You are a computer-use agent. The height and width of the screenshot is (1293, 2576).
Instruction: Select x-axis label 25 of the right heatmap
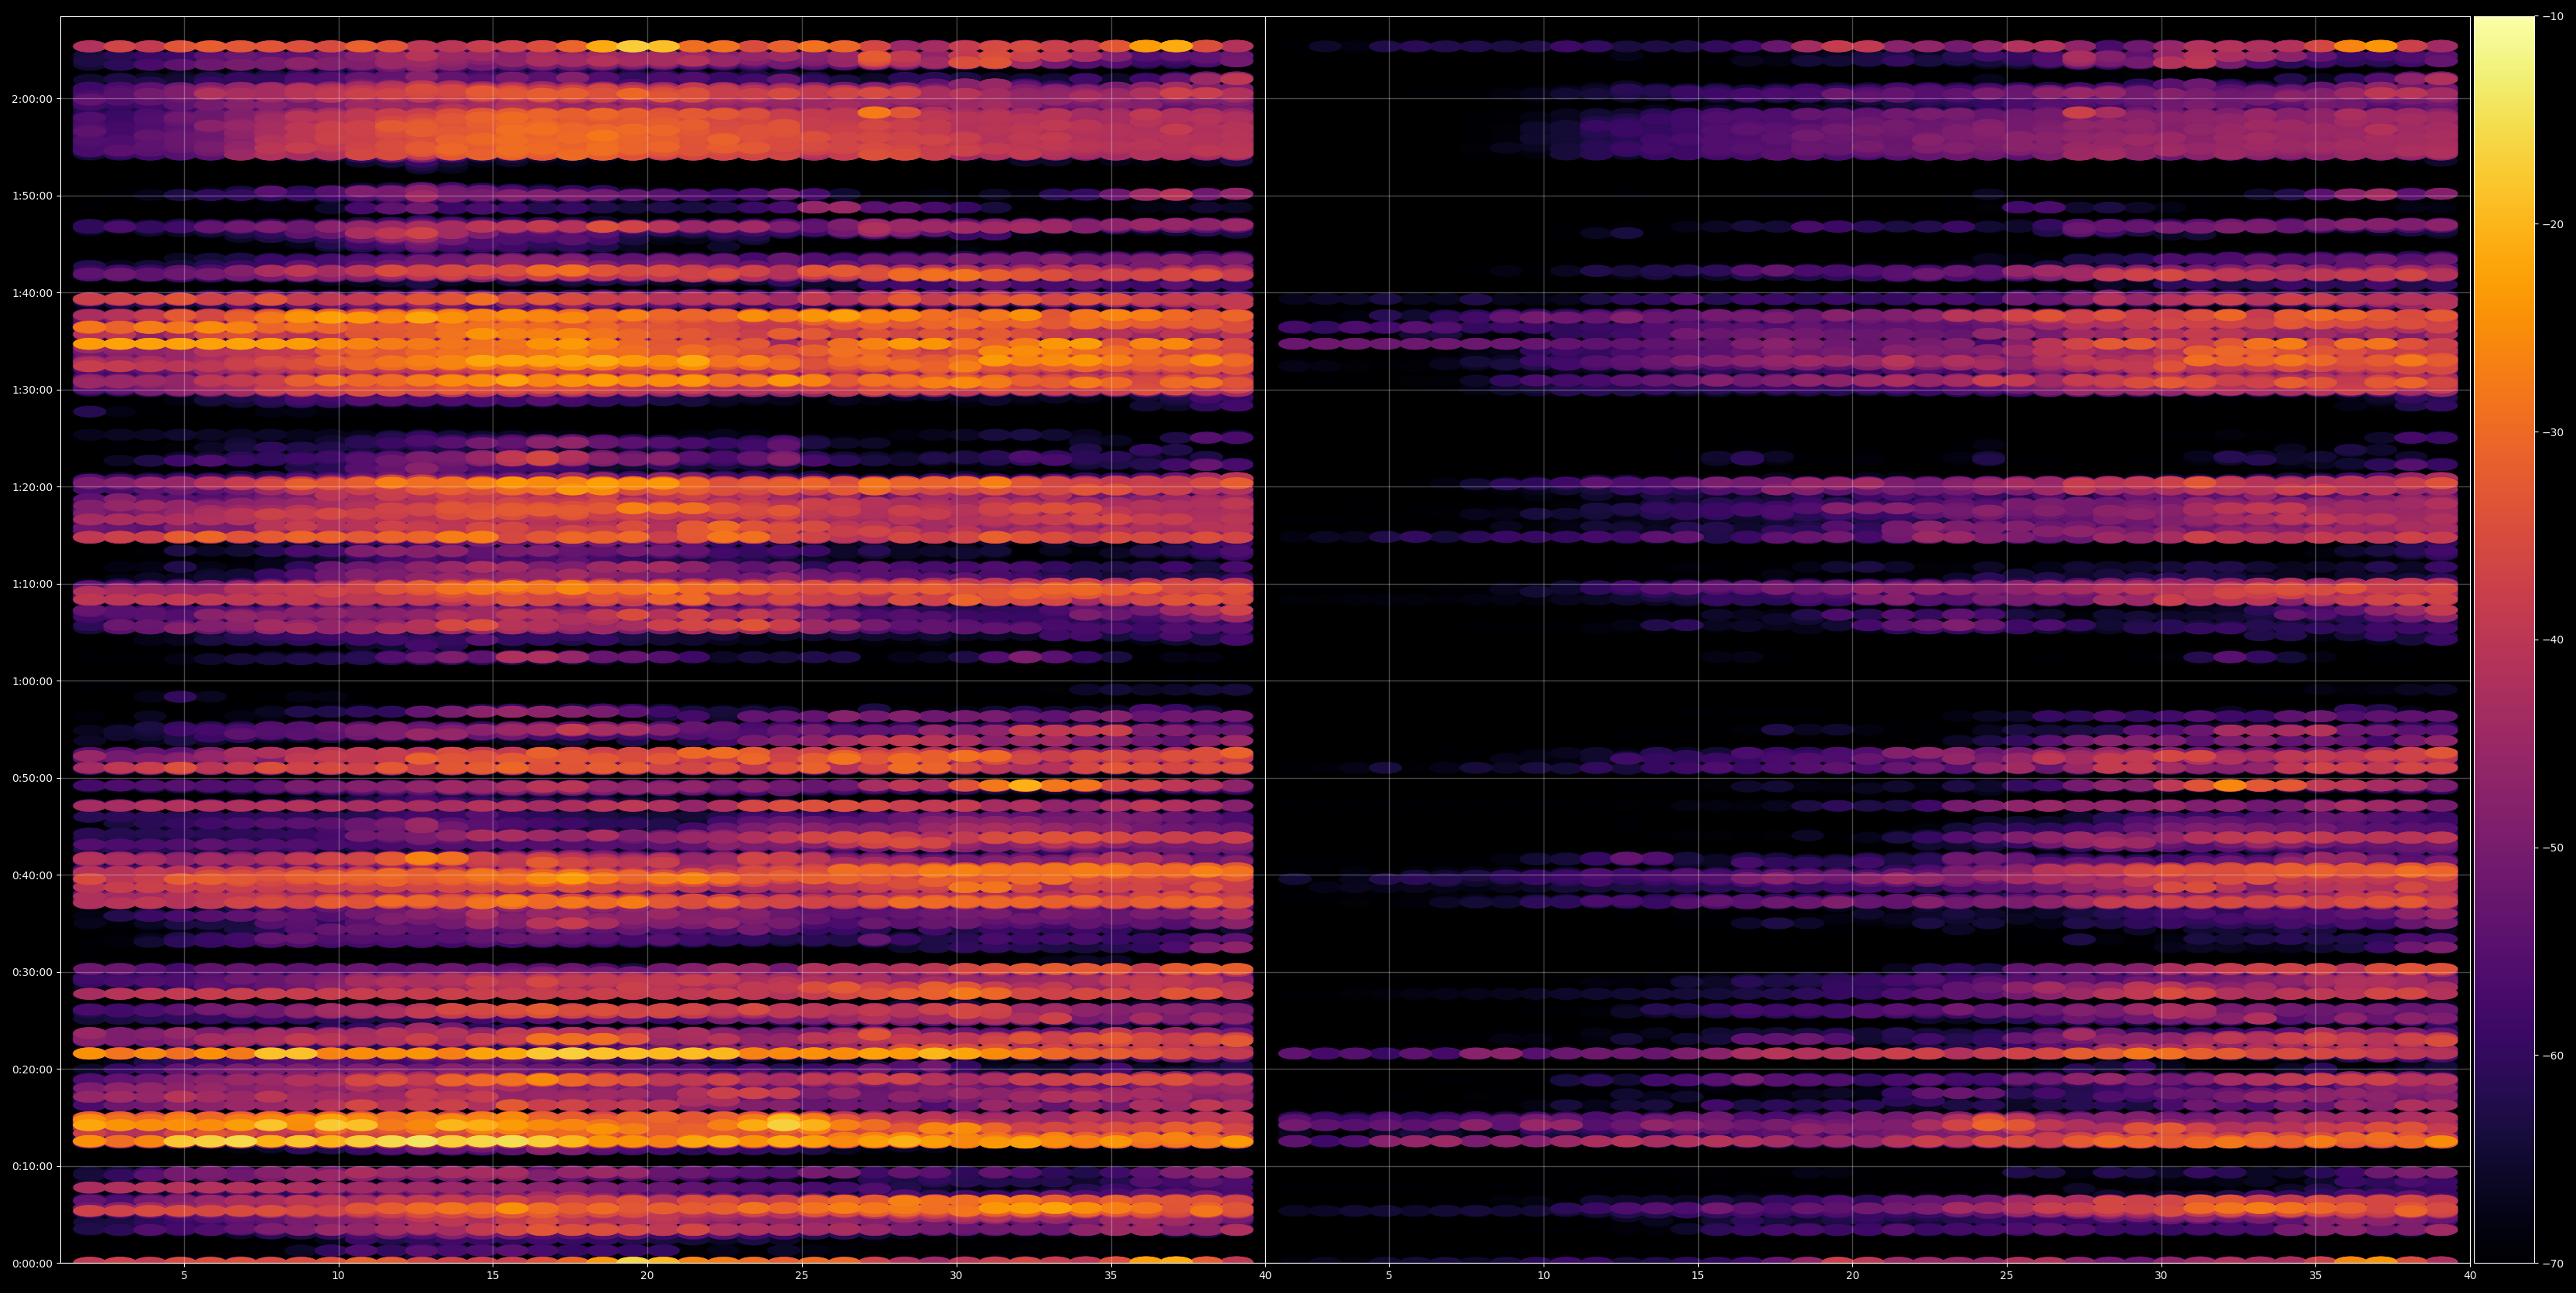(x=2007, y=1276)
